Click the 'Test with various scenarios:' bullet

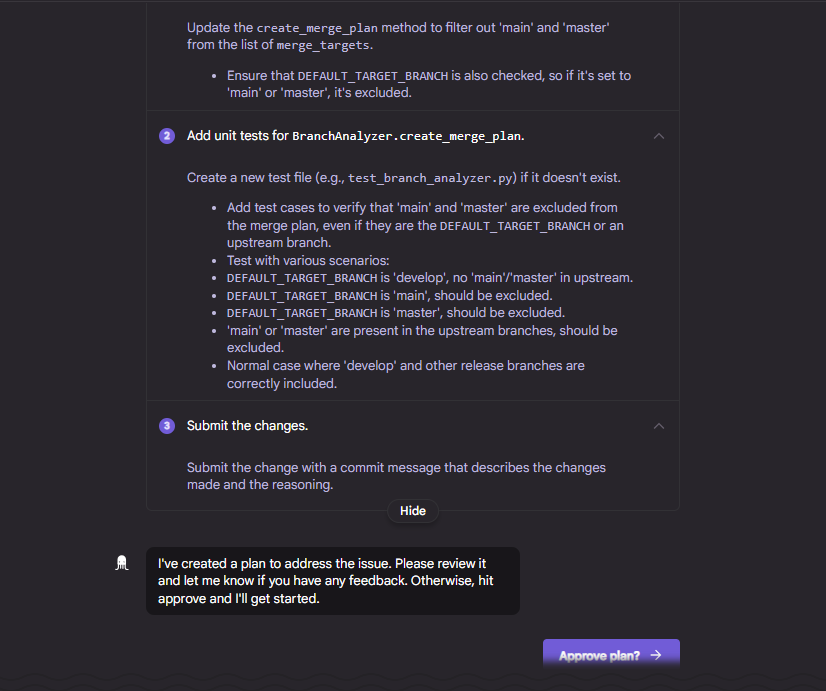pyautogui.click(x=308, y=261)
